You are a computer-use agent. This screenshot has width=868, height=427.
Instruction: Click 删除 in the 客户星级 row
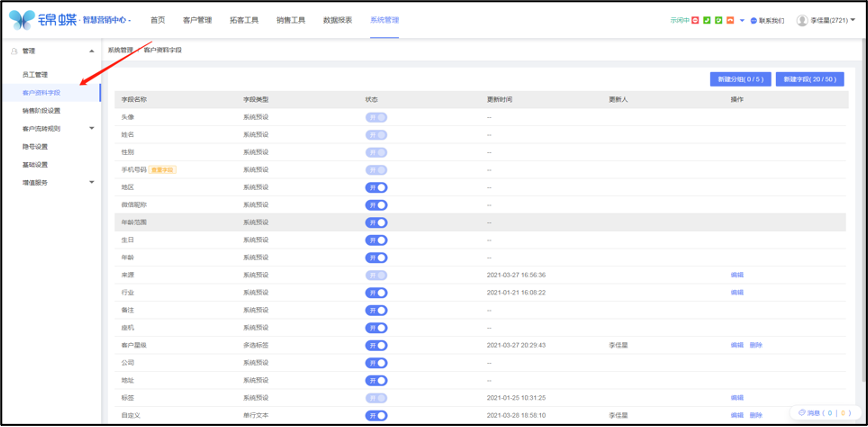point(756,345)
